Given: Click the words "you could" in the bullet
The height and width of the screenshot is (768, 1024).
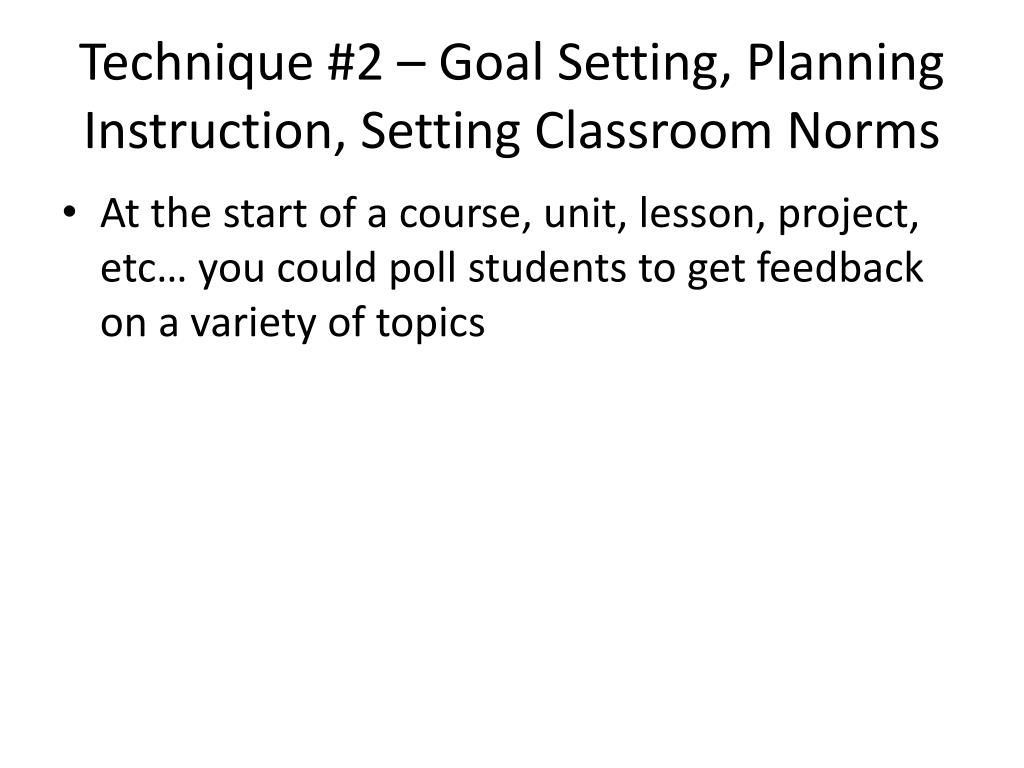Looking at the screenshot, I should pos(287,268).
